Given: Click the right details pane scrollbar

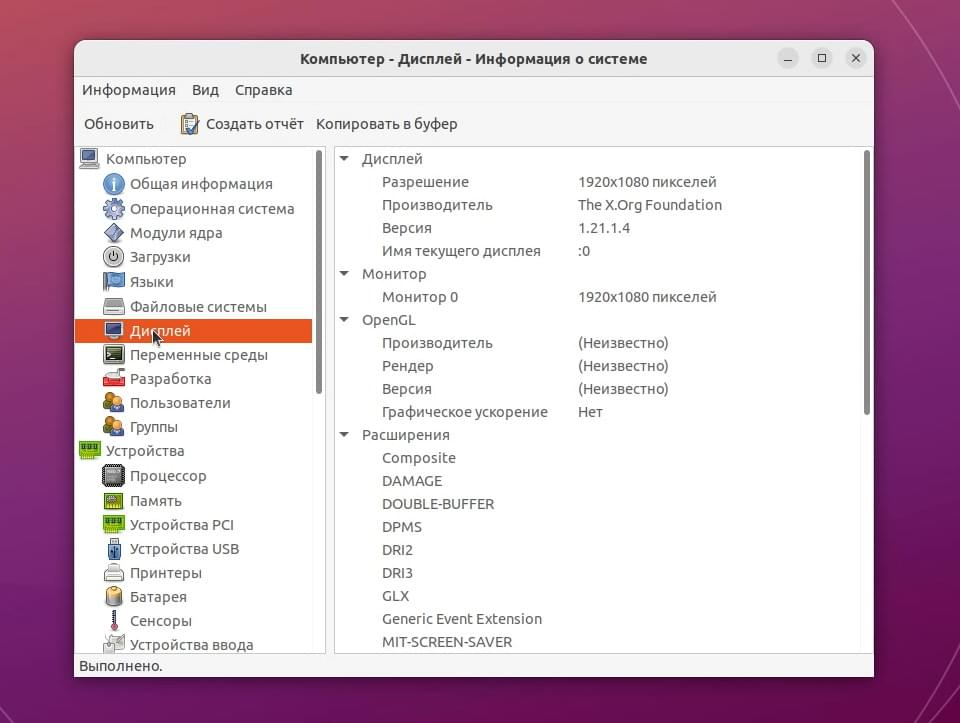Looking at the screenshot, I should point(866,283).
